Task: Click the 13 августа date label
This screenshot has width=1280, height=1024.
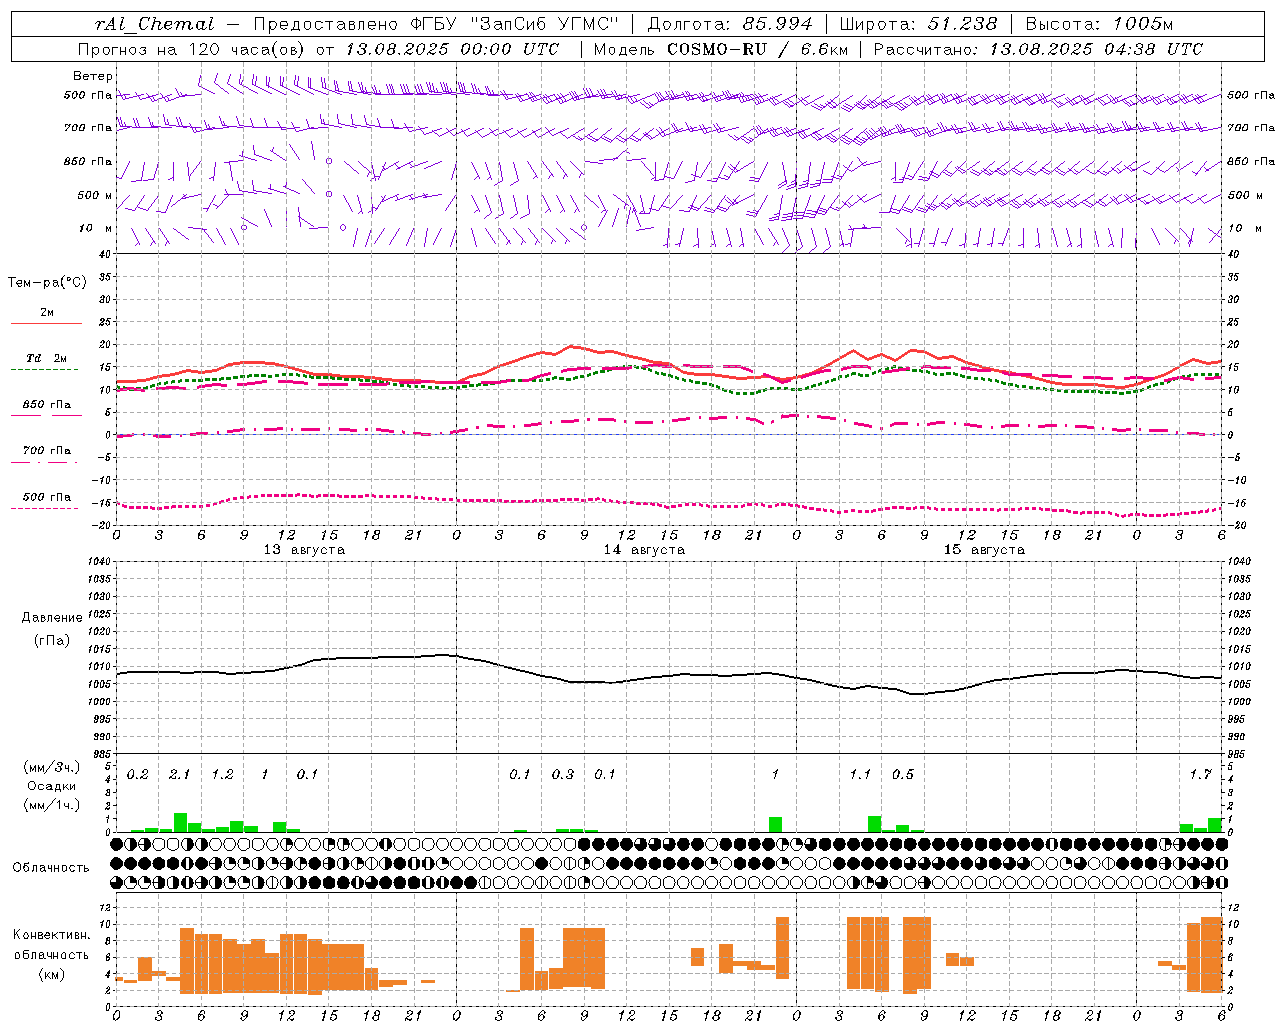Action: point(304,550)
